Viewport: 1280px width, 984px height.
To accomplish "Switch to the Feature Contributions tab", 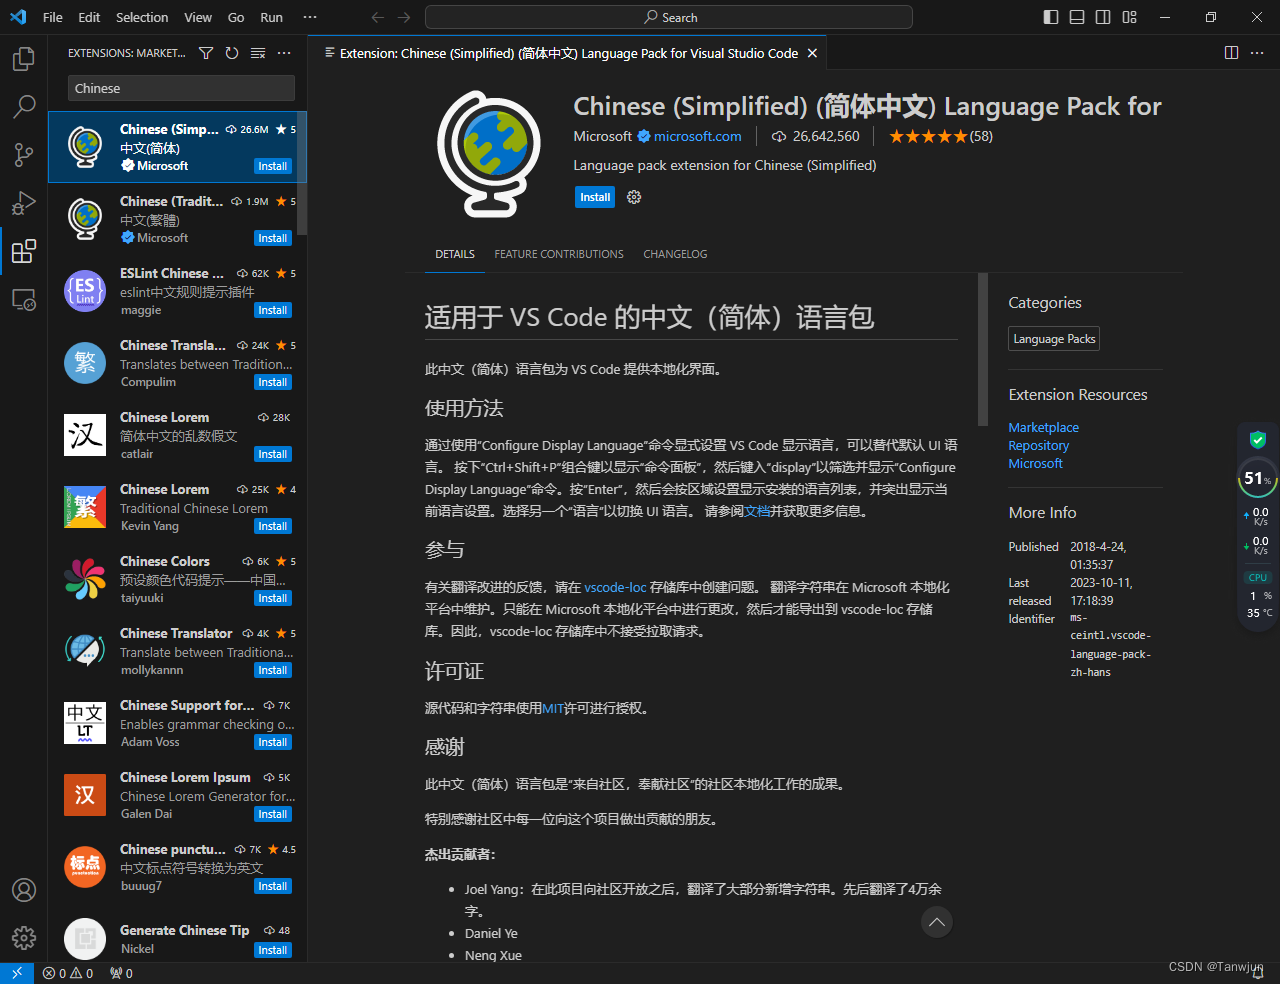I will coord(559,254).
